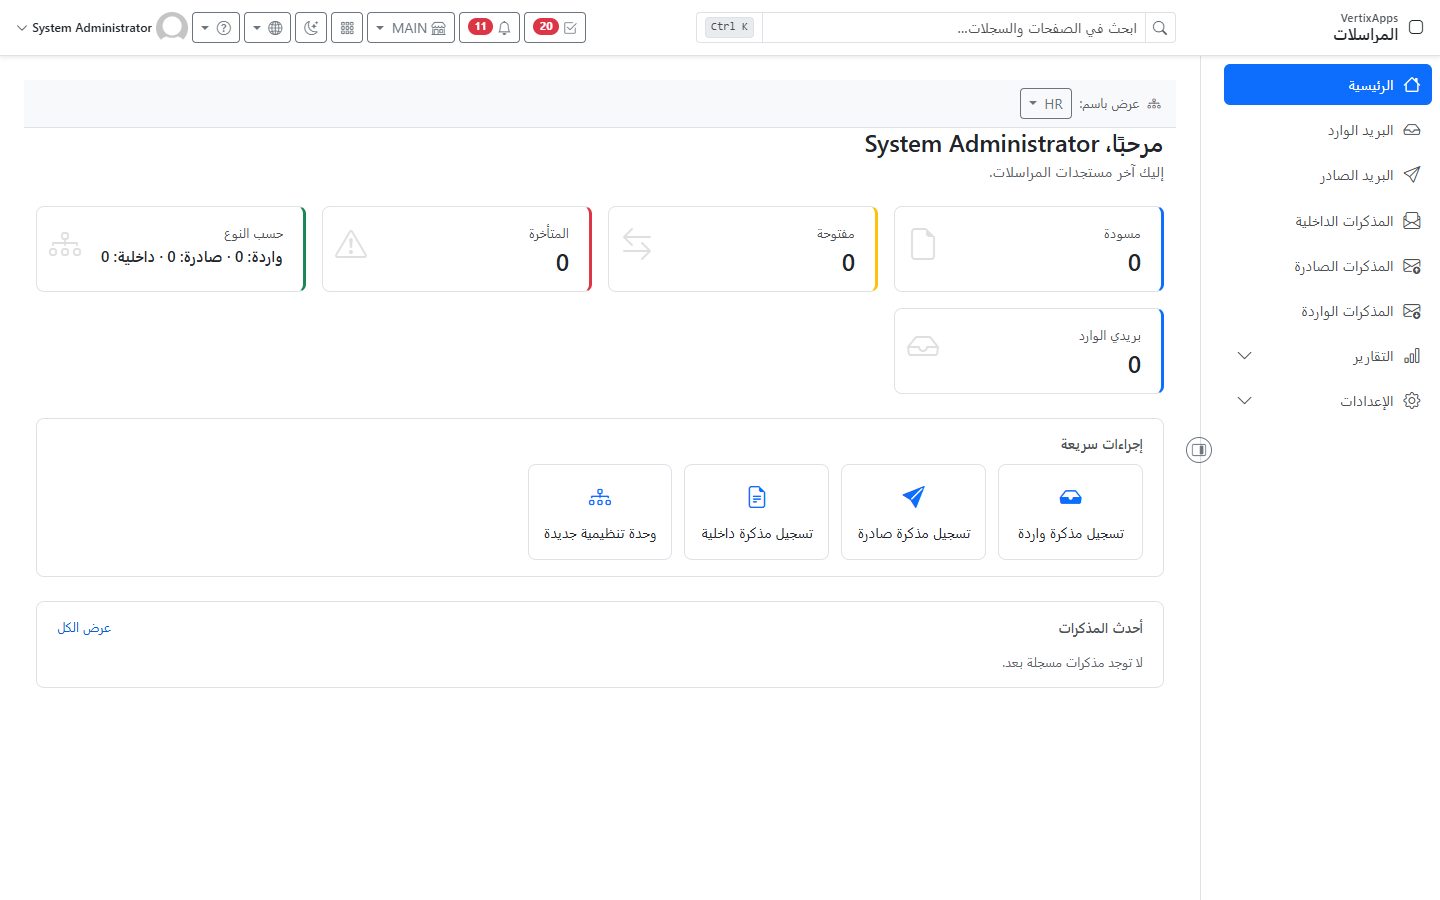Open the help question-mark dropdown
The image size is (1440, 900).
click(x=215, y=28)
